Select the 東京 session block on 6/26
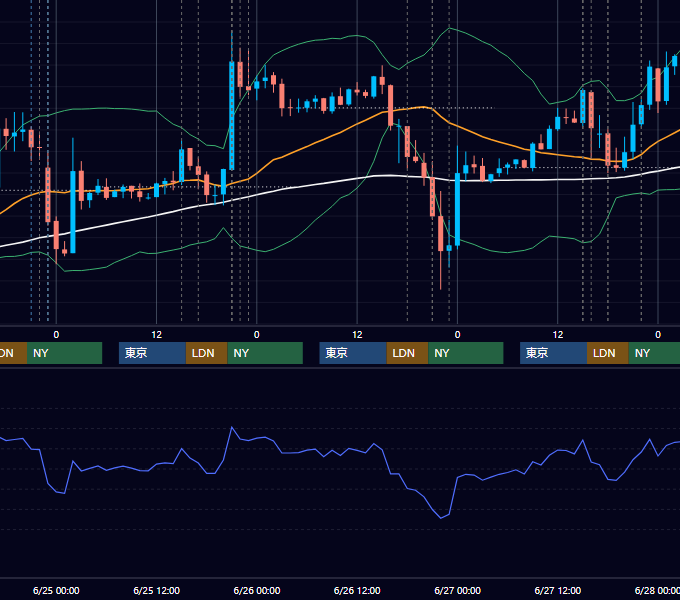 pyautogui.click(x=353, y=353)
